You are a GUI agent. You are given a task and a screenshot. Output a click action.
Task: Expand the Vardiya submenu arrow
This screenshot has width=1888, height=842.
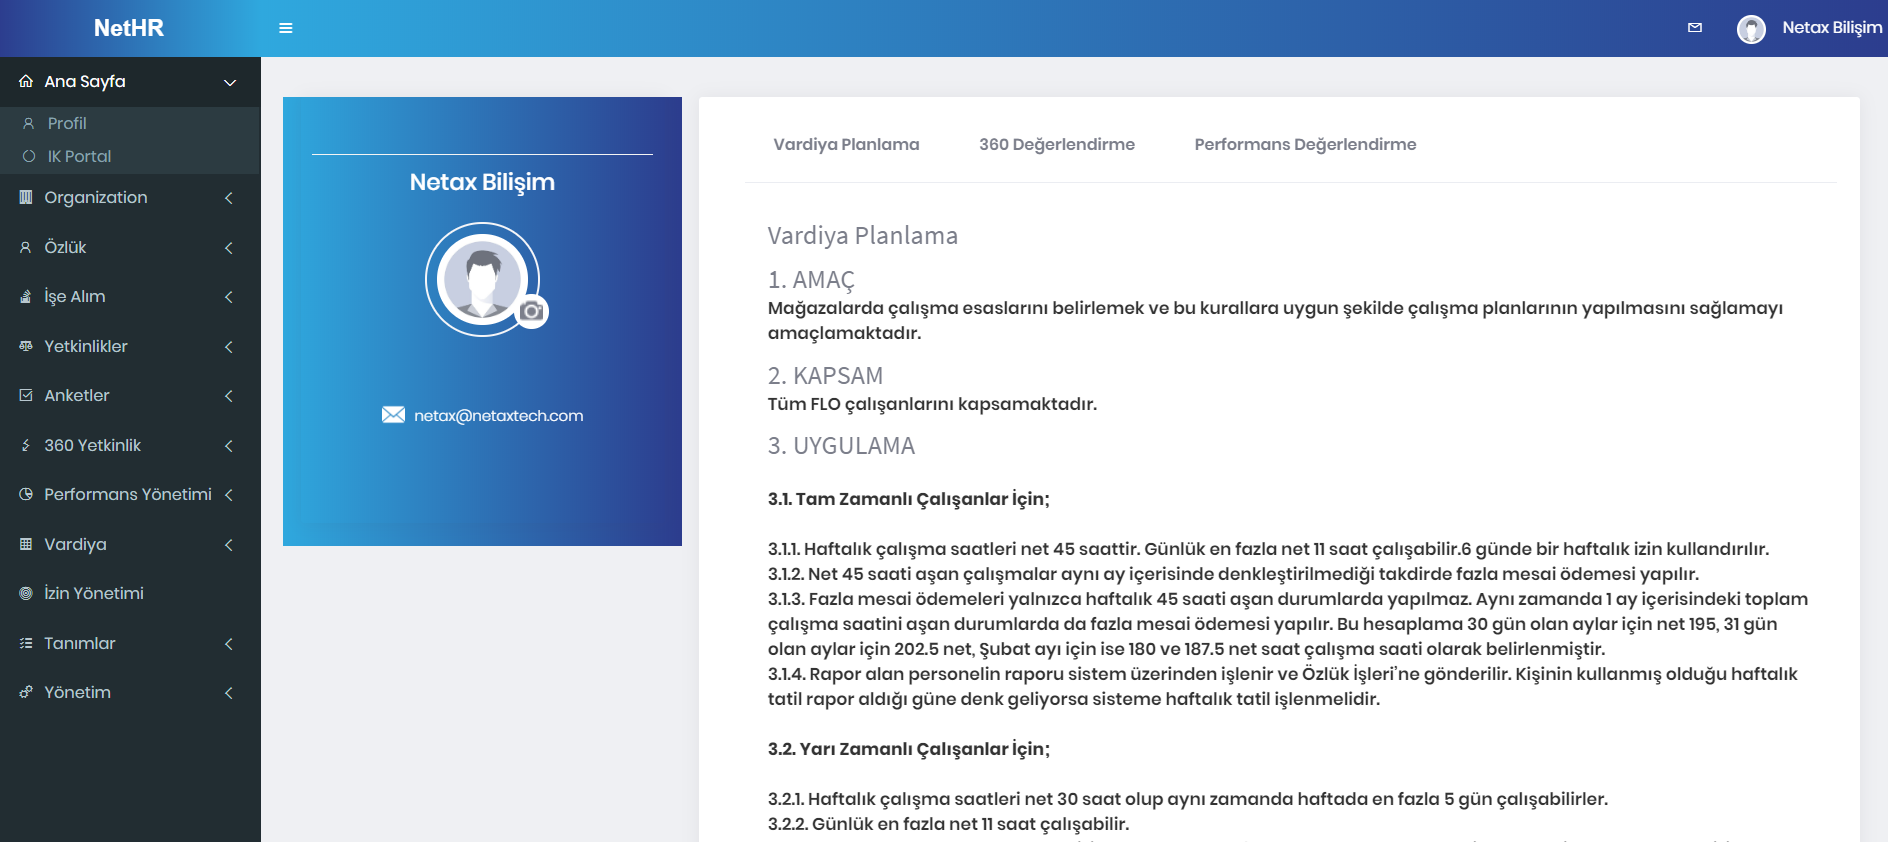tap(229, 544)
